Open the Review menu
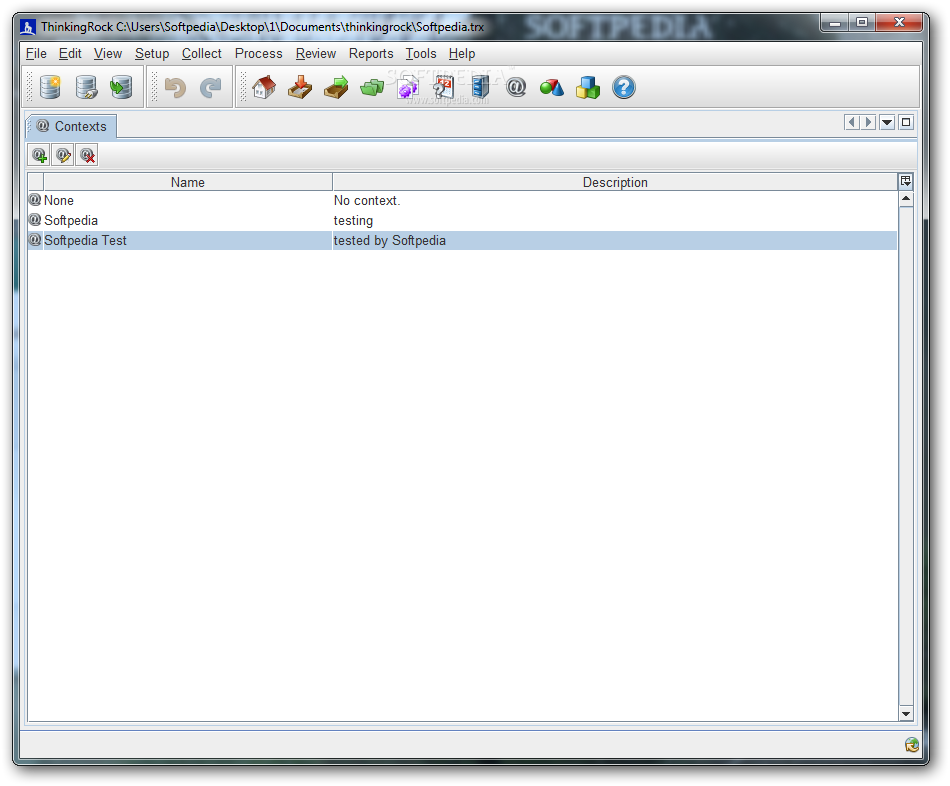950x786 pixels. (316, 53)
